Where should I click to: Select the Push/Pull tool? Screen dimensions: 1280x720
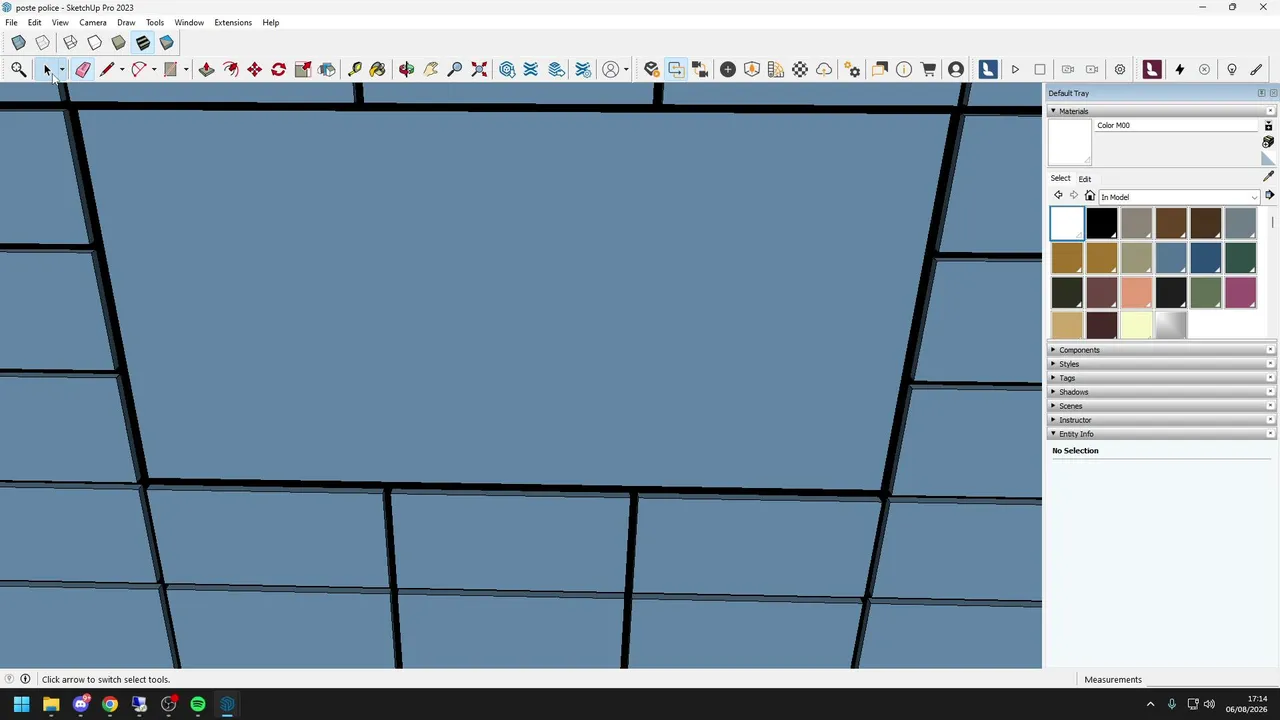tap(206, 69)
